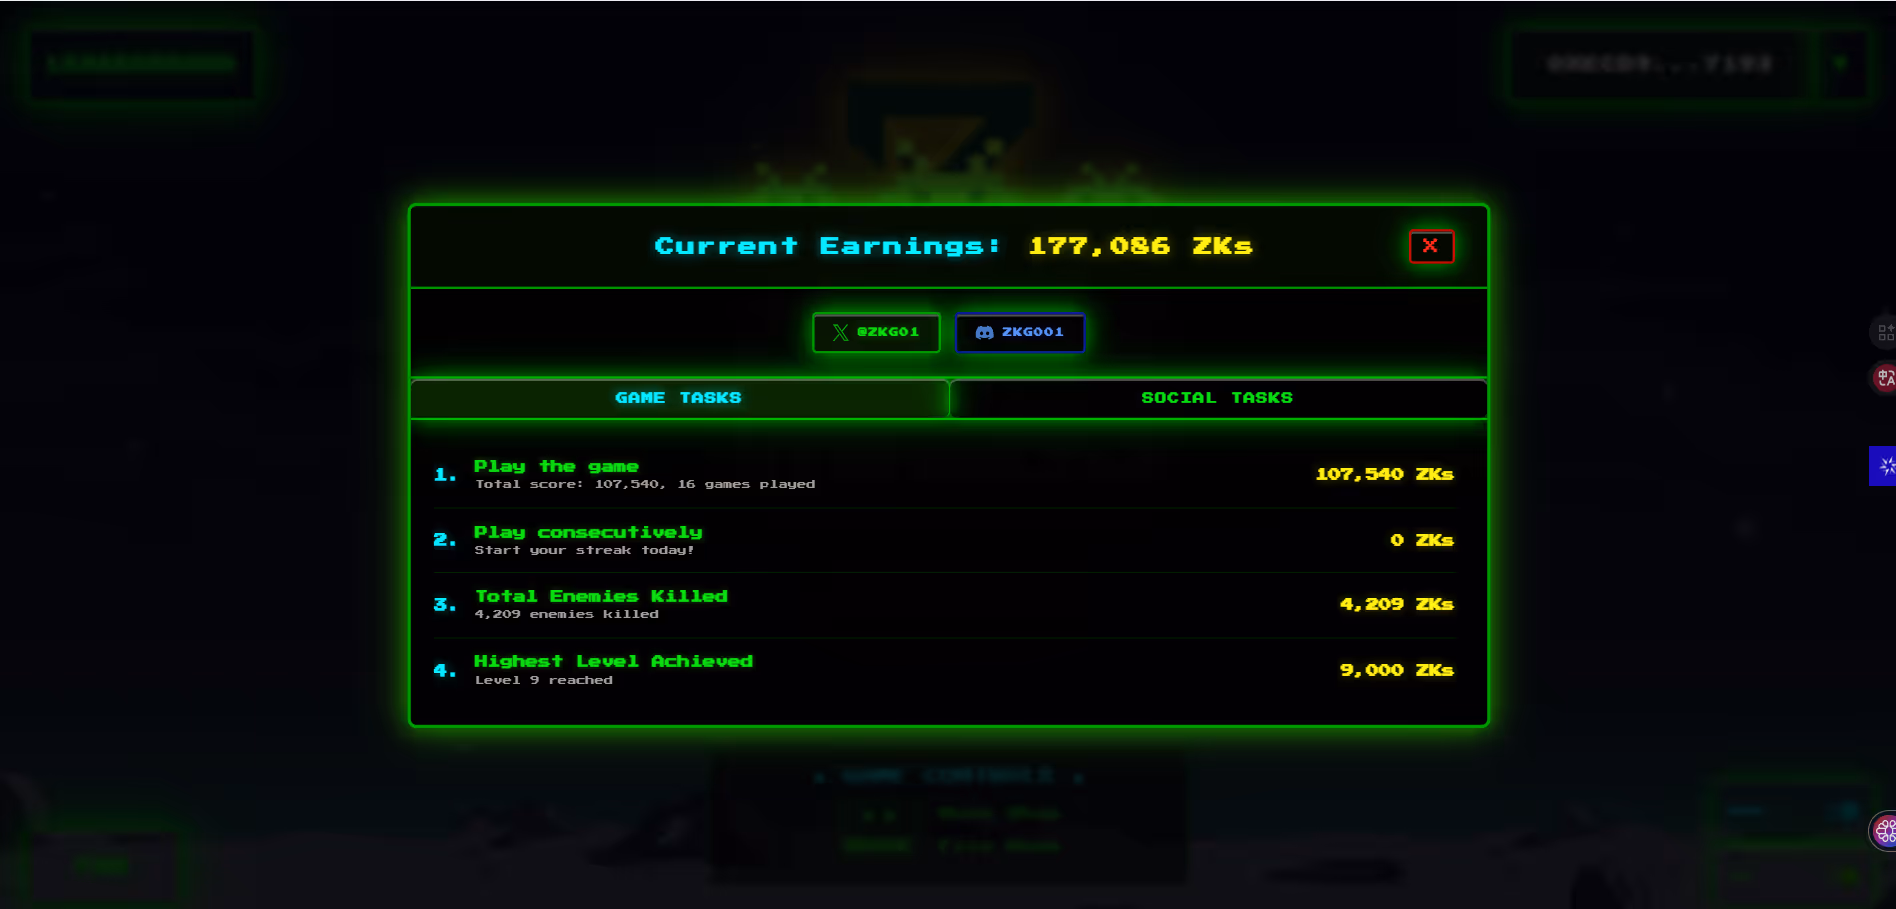Click the 4,209 ZKs reward amount

click(1395, 604)
